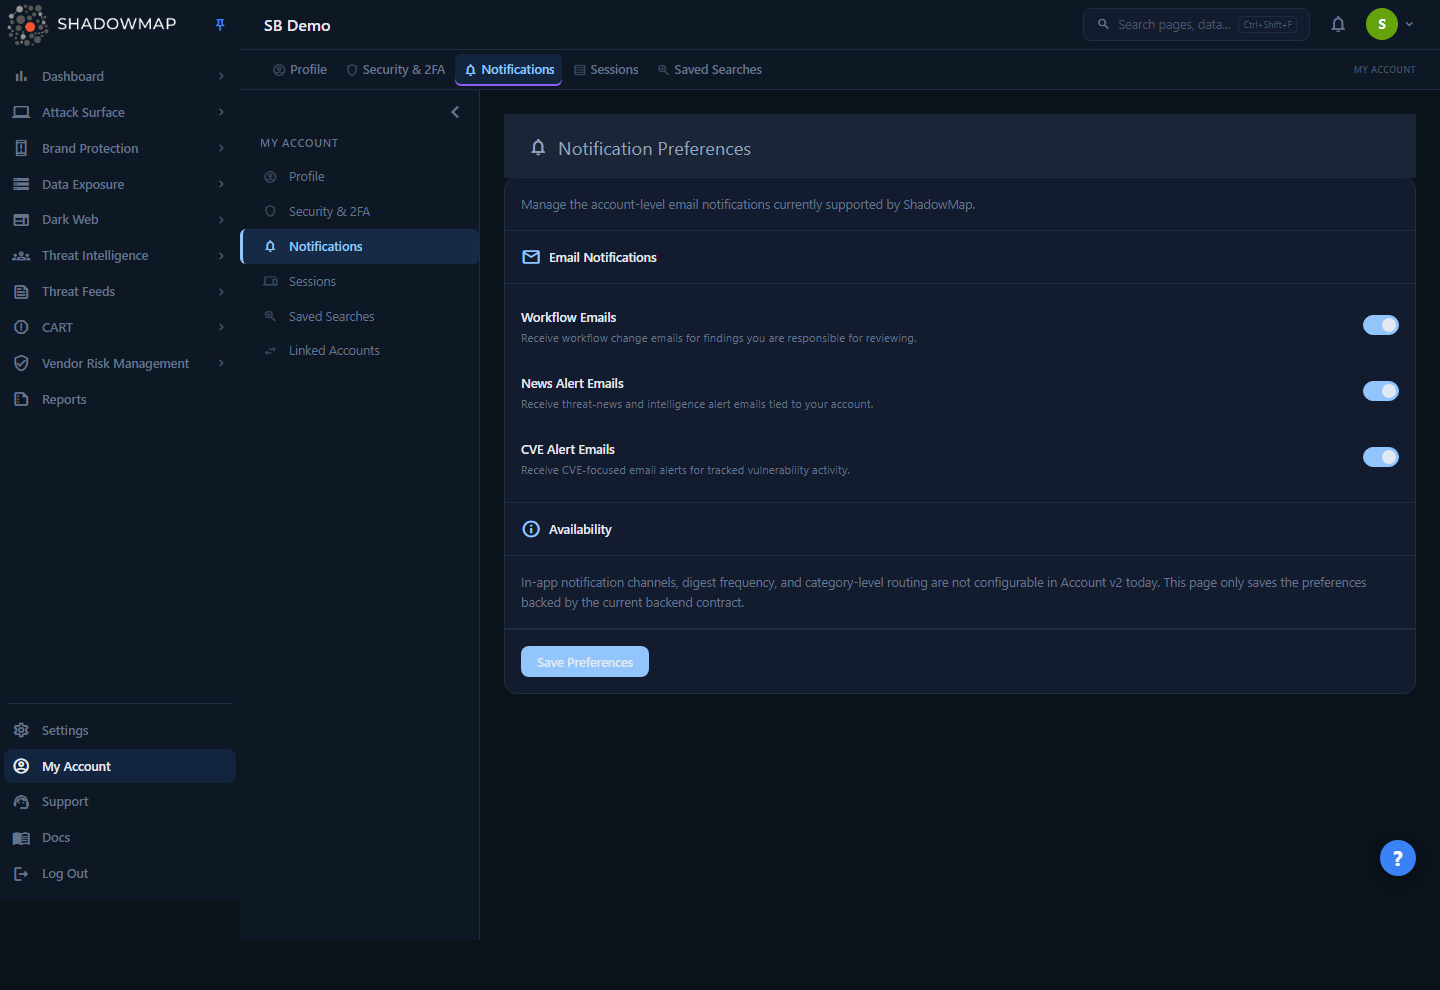Open Profile in My Account submenu

click(x=360, y=177)
